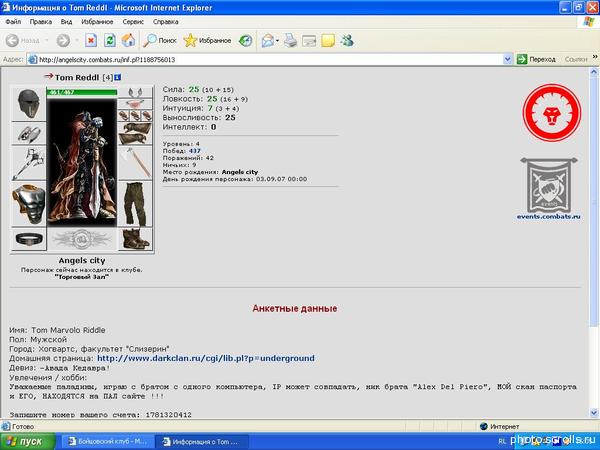Open the events.combats.ru link
The height and width of the screenshot is (450, 600).
pos(549,217)
